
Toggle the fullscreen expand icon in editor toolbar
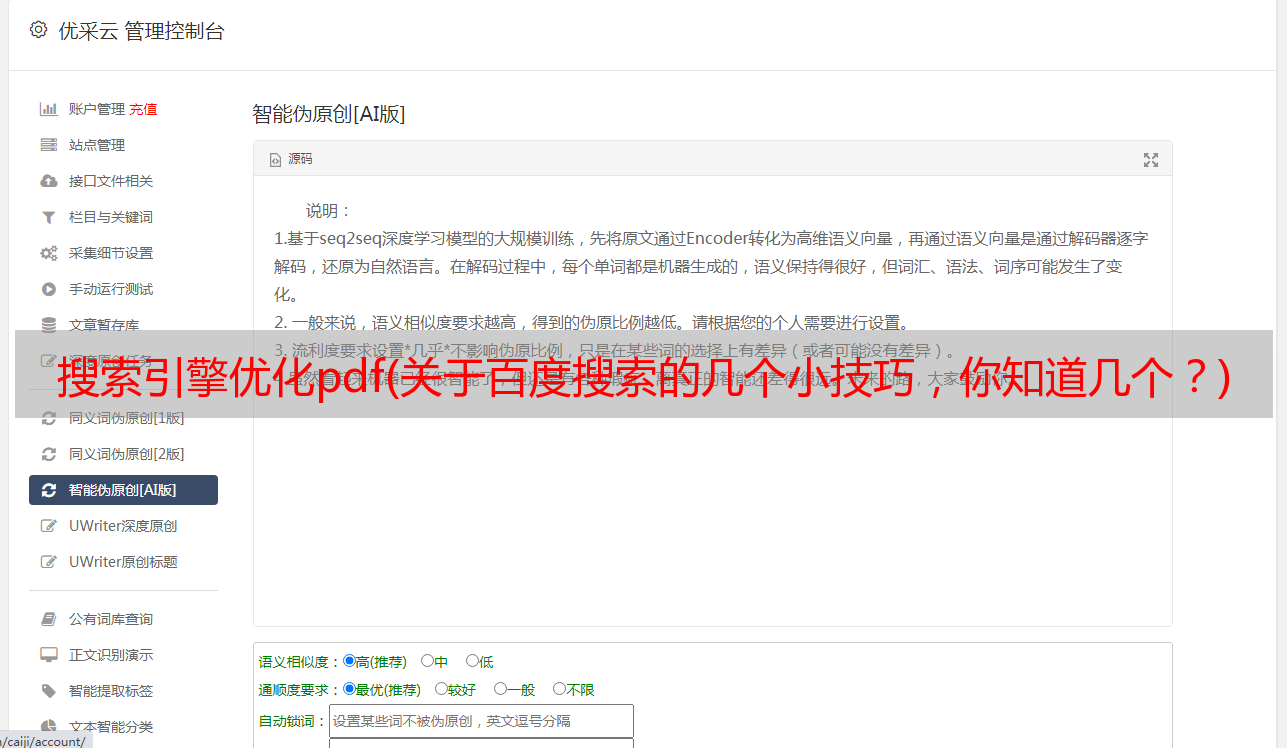click(1151, 160)
